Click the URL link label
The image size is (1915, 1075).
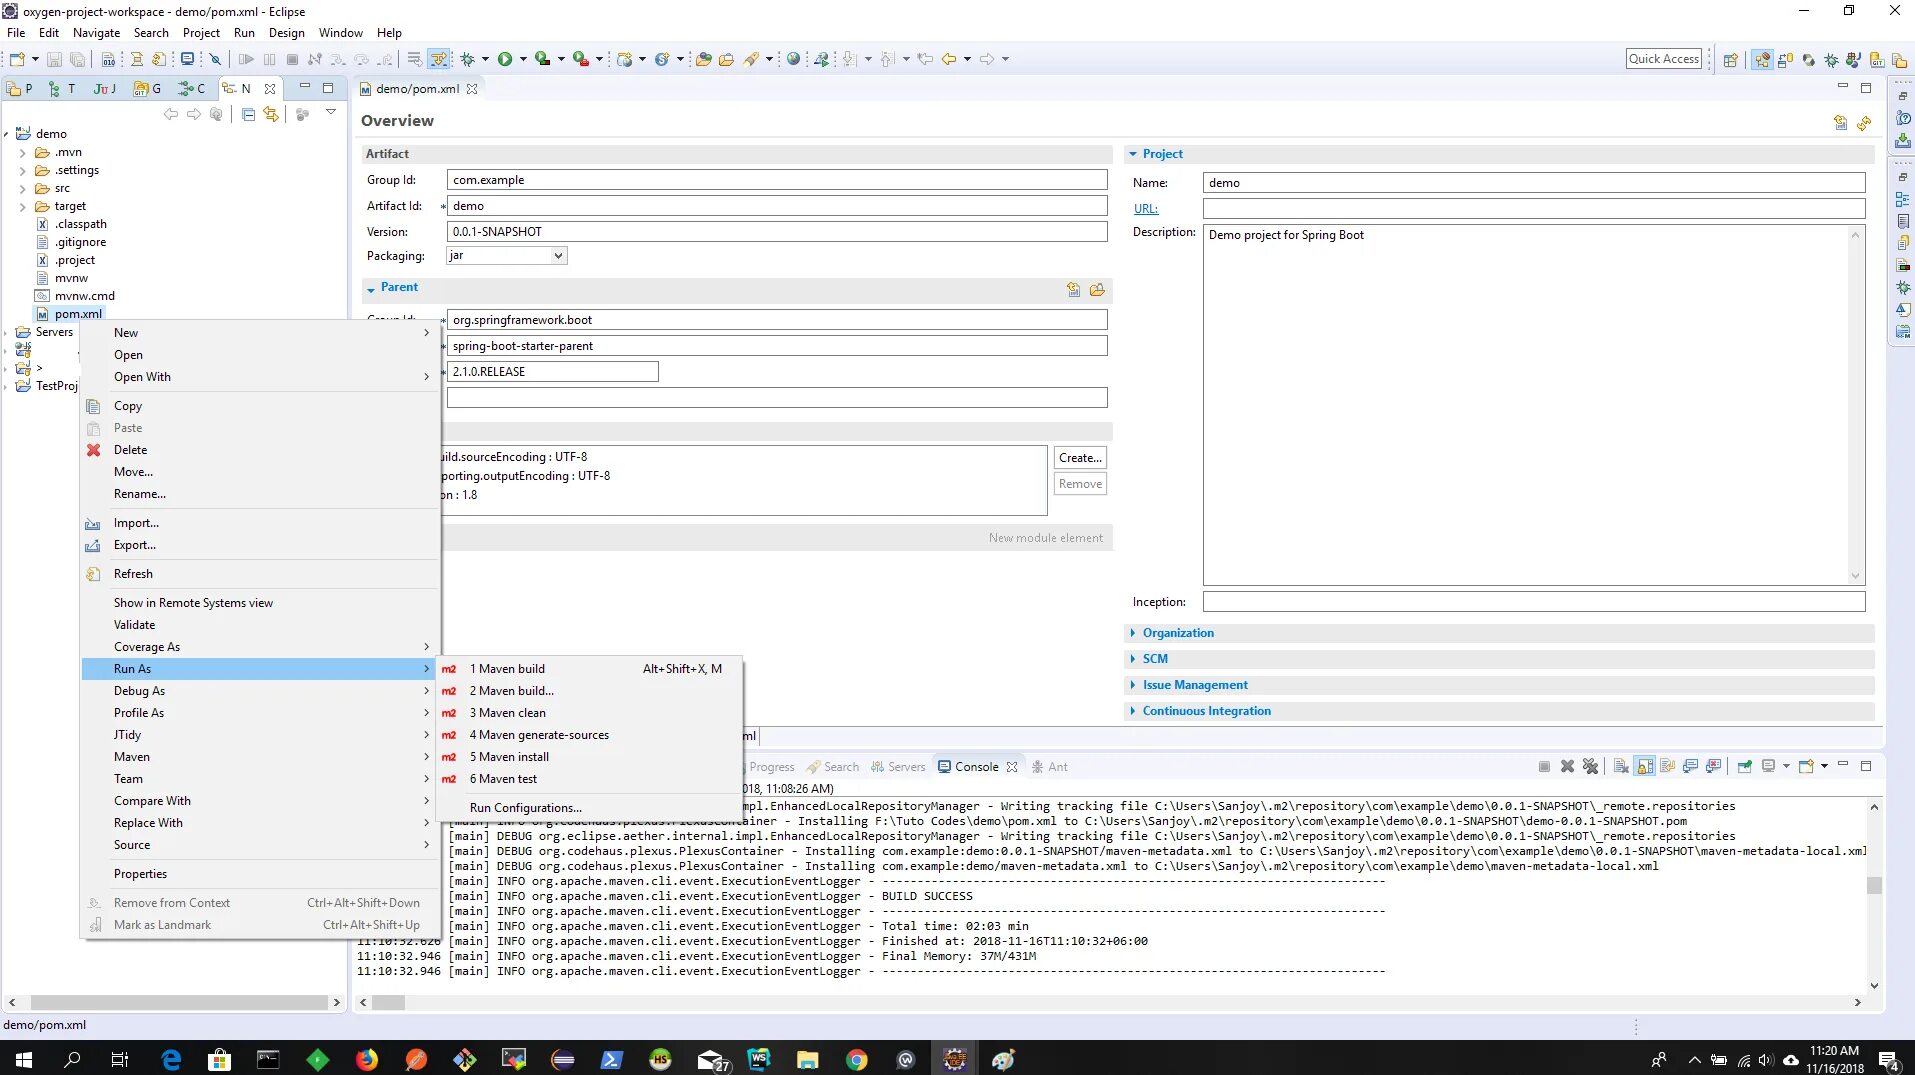pyautogui.click(x=1146, y=209)
